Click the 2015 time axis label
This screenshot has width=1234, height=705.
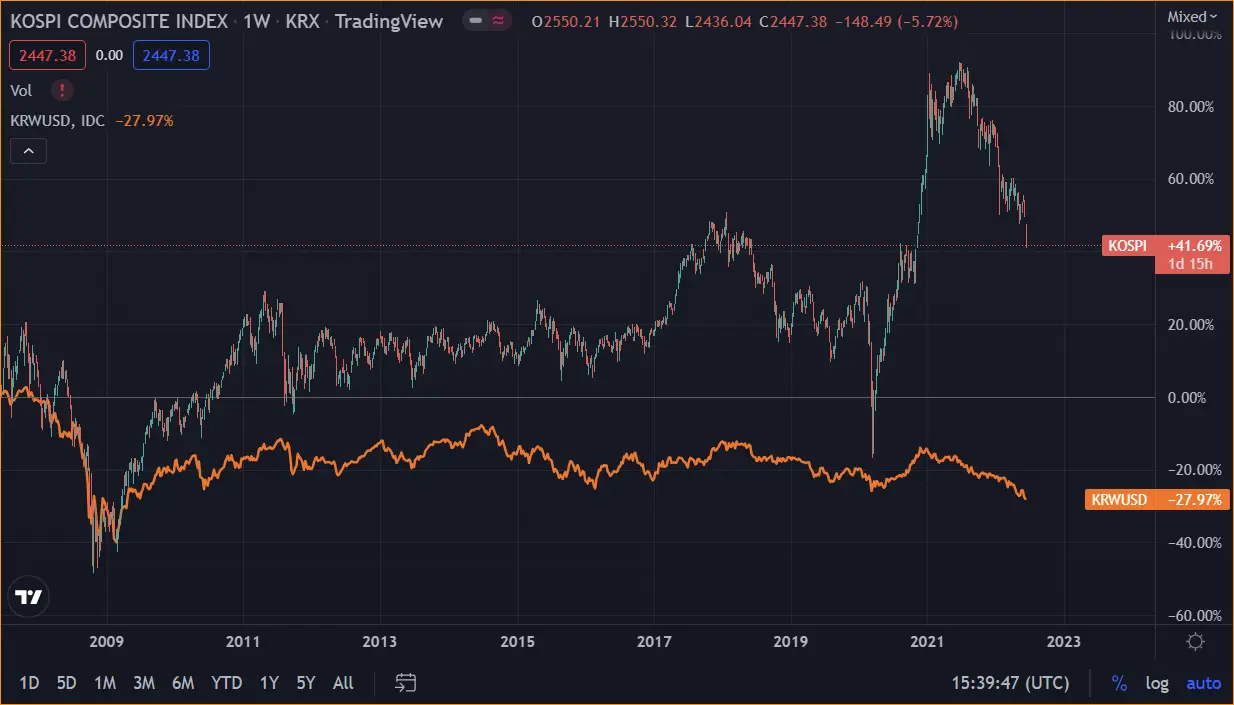(x=517, y=642)
